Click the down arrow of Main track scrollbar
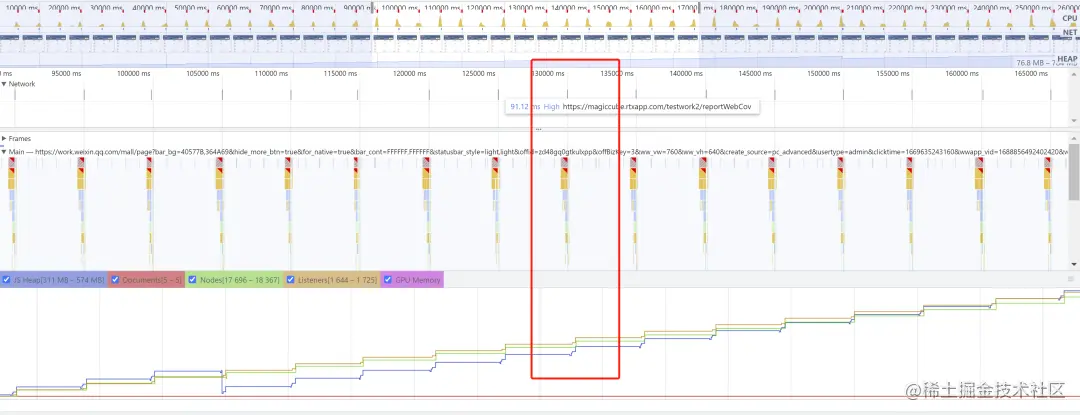 pyautogui.click(x=1074, y=264)
